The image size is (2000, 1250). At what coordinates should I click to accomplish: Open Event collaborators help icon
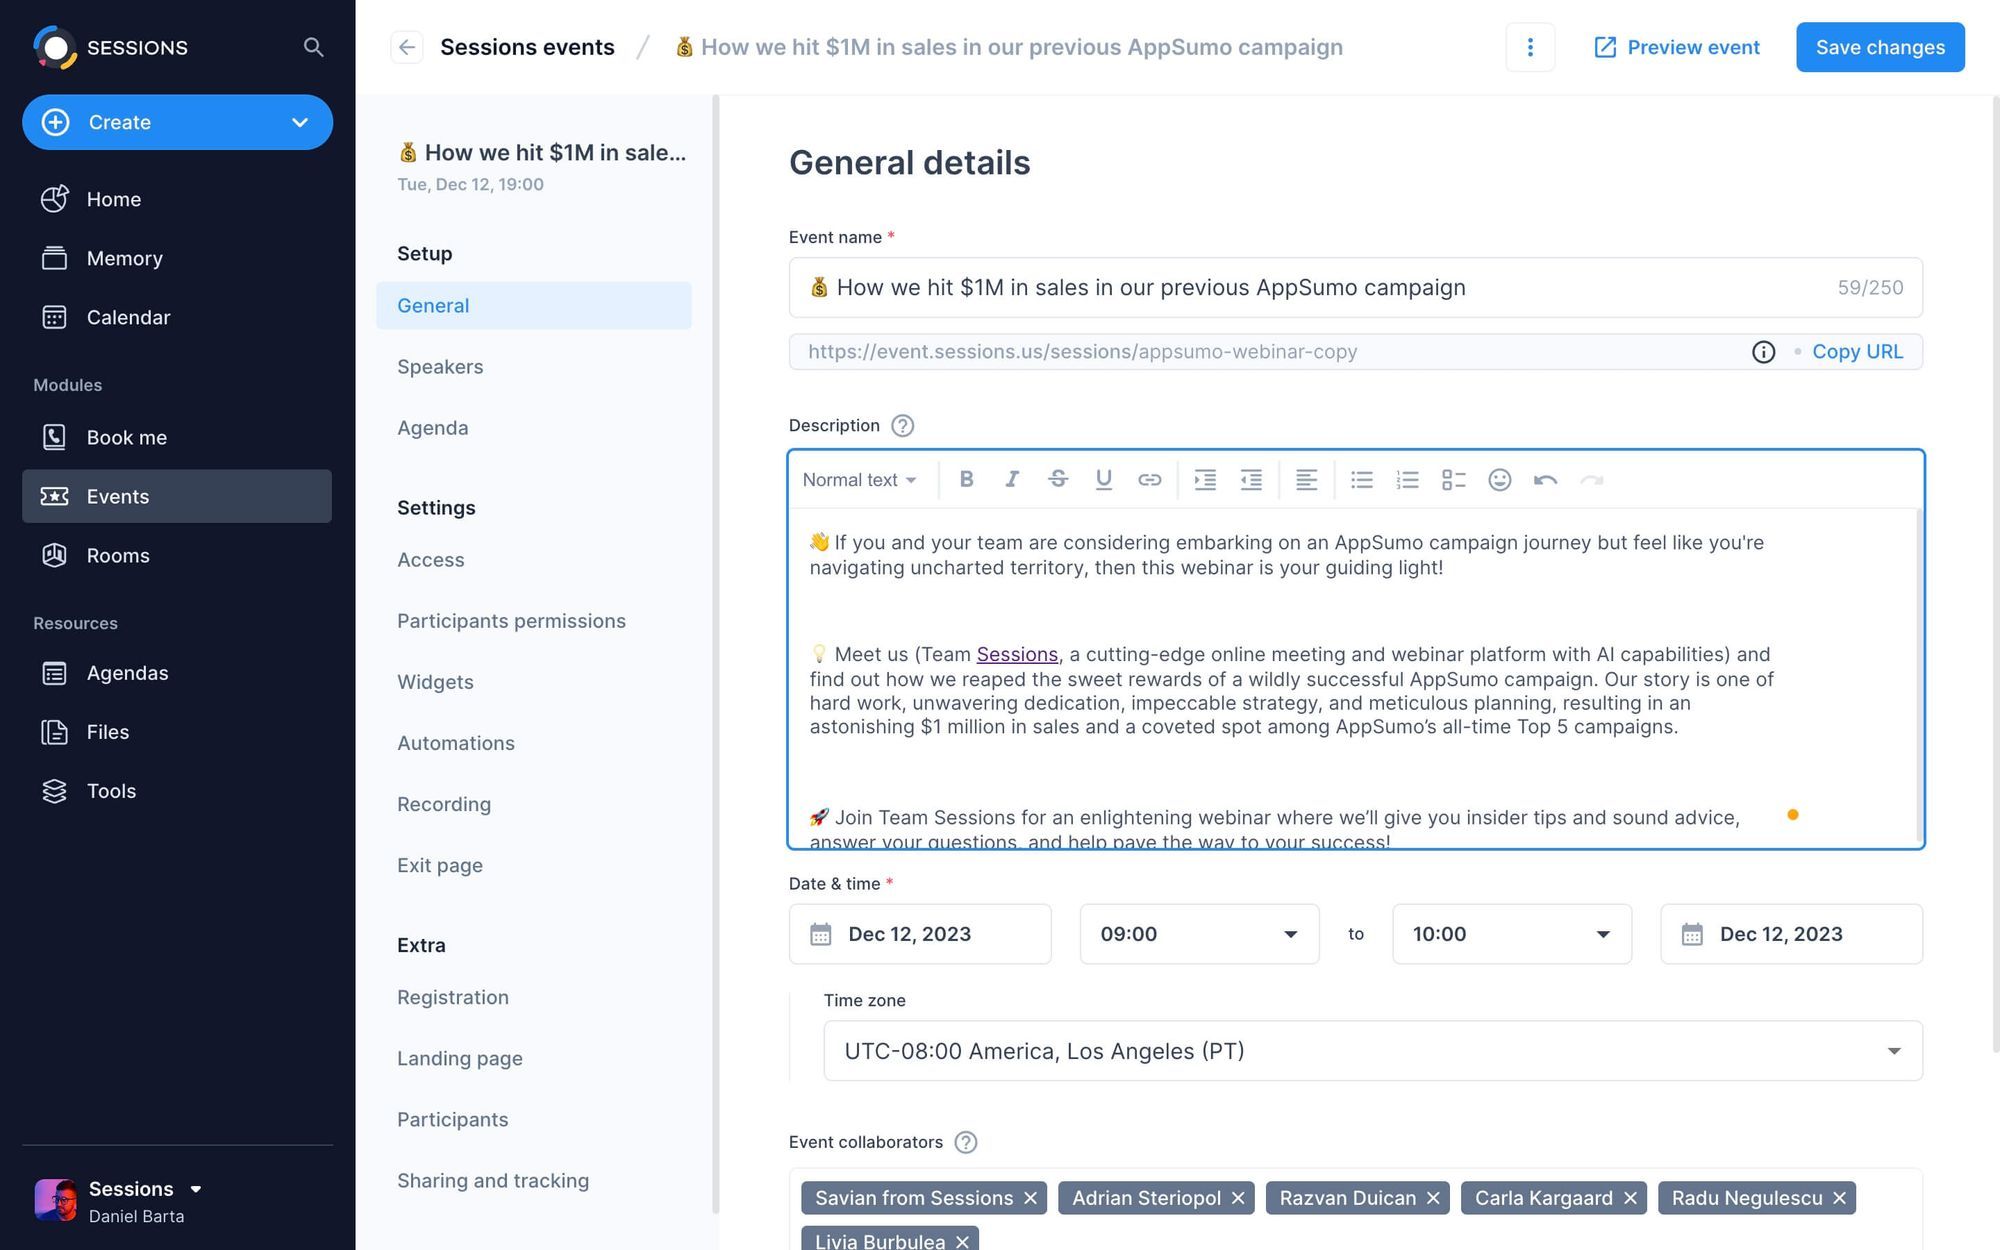pyautogui.click(x=965, y=1142)
